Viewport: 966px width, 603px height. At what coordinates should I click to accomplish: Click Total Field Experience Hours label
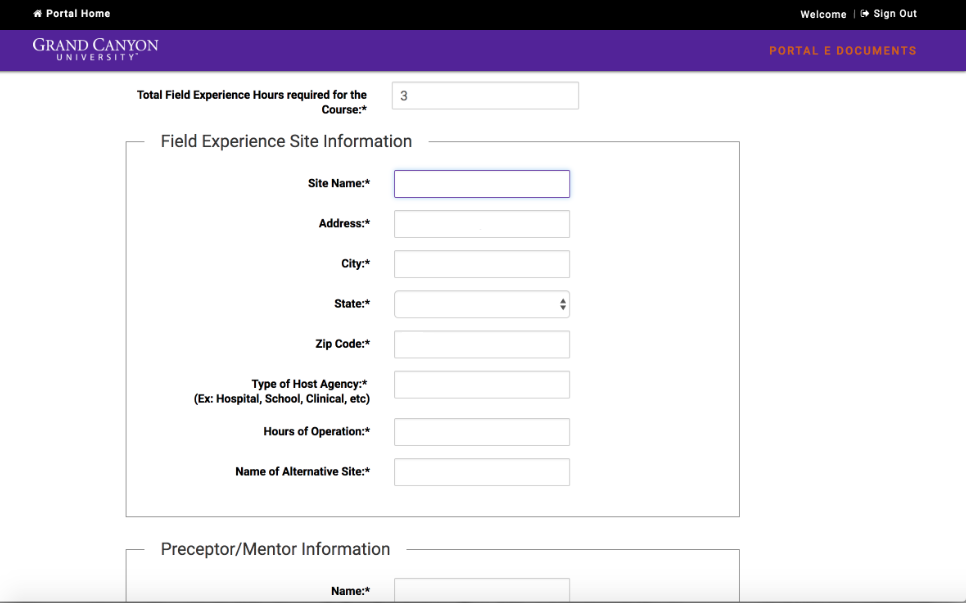252,102
